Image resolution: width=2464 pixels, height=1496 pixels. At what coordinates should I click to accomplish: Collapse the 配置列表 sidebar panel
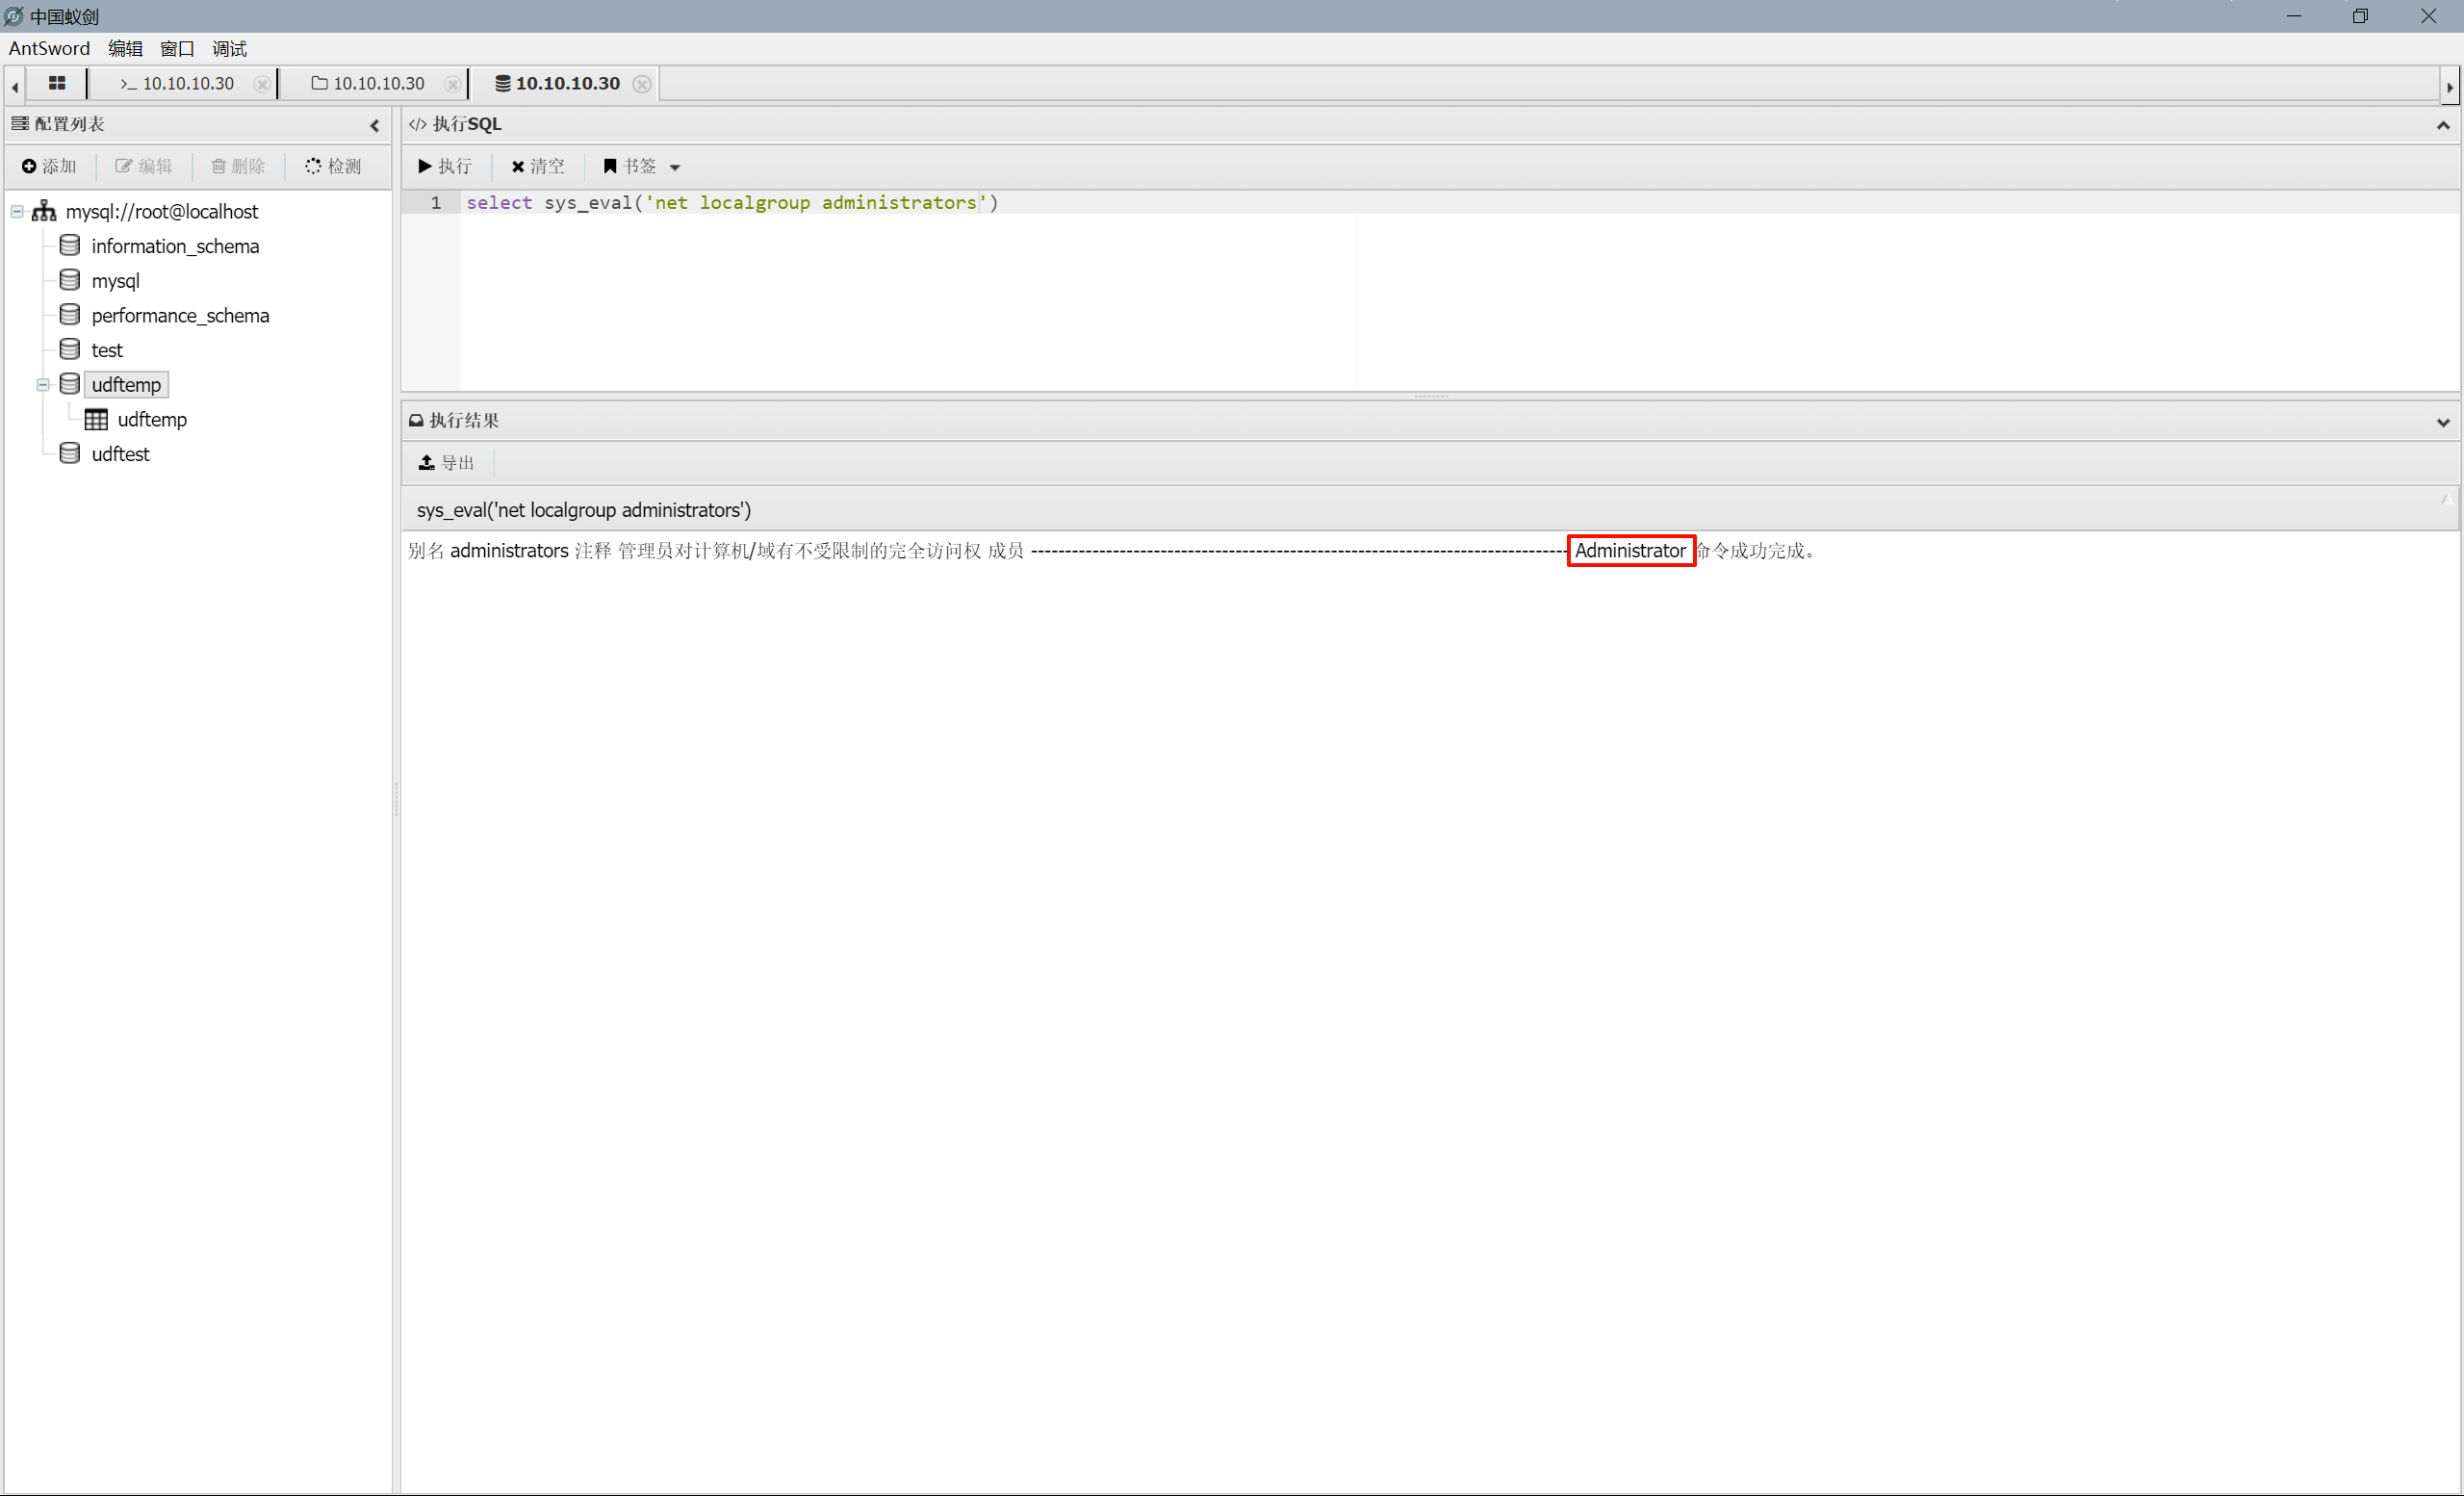375,125
